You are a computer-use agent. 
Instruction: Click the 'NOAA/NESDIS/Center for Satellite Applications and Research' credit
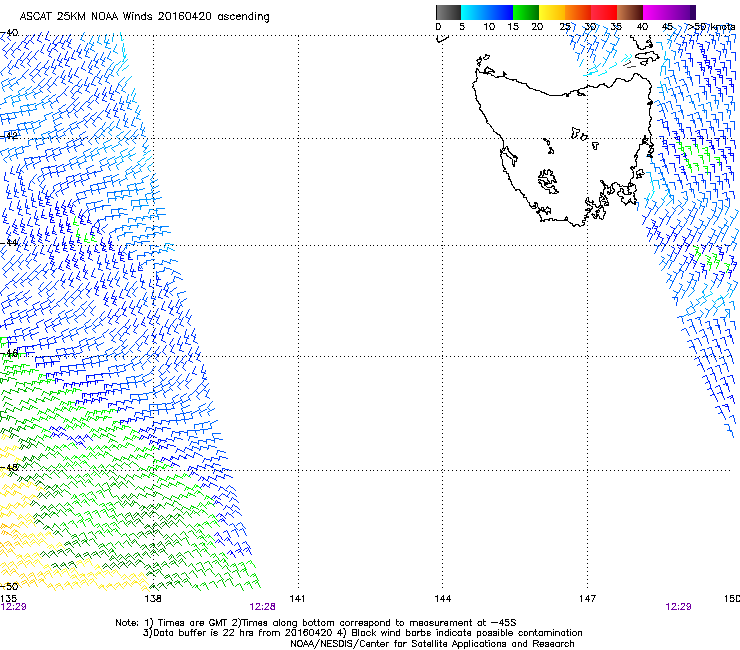coord(432,644)
